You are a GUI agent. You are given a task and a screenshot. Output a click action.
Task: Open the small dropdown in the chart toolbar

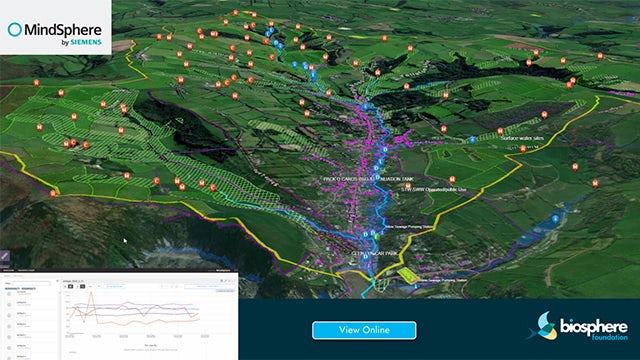[x=94, y=287]
